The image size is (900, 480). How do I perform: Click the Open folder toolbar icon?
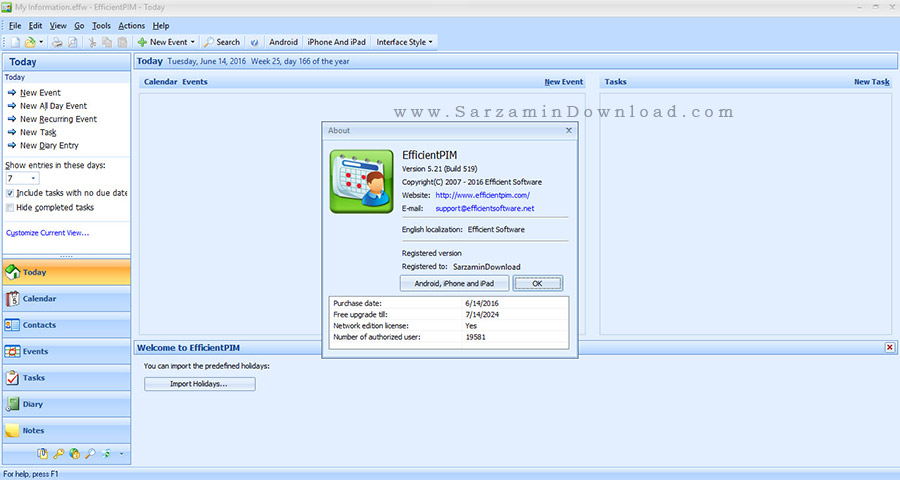[30, 42]
